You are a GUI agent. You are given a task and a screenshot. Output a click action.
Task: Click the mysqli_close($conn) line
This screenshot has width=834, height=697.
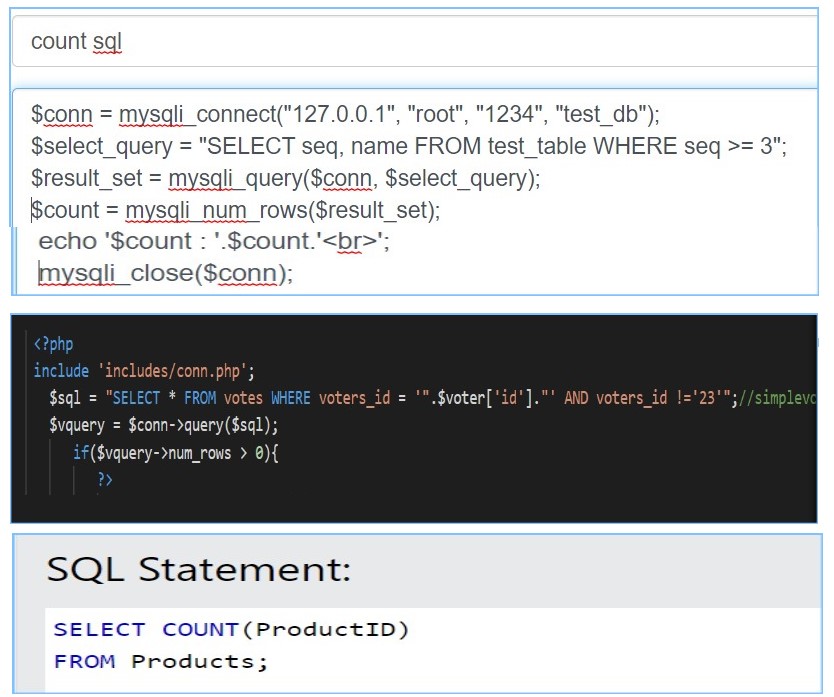tap(166, 273)
